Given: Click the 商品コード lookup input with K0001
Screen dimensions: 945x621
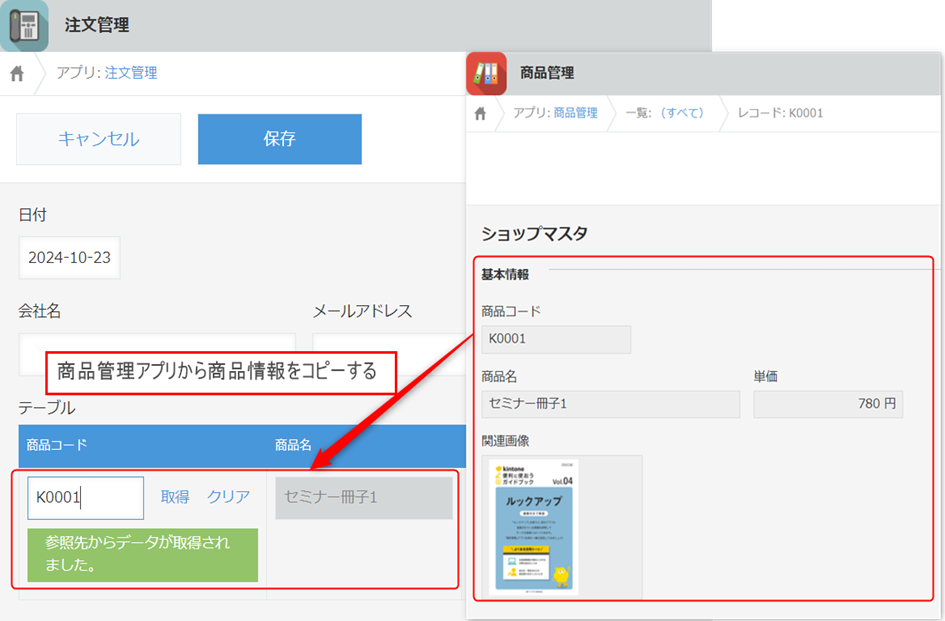Looking at the screenshot, I should point(85,498).
